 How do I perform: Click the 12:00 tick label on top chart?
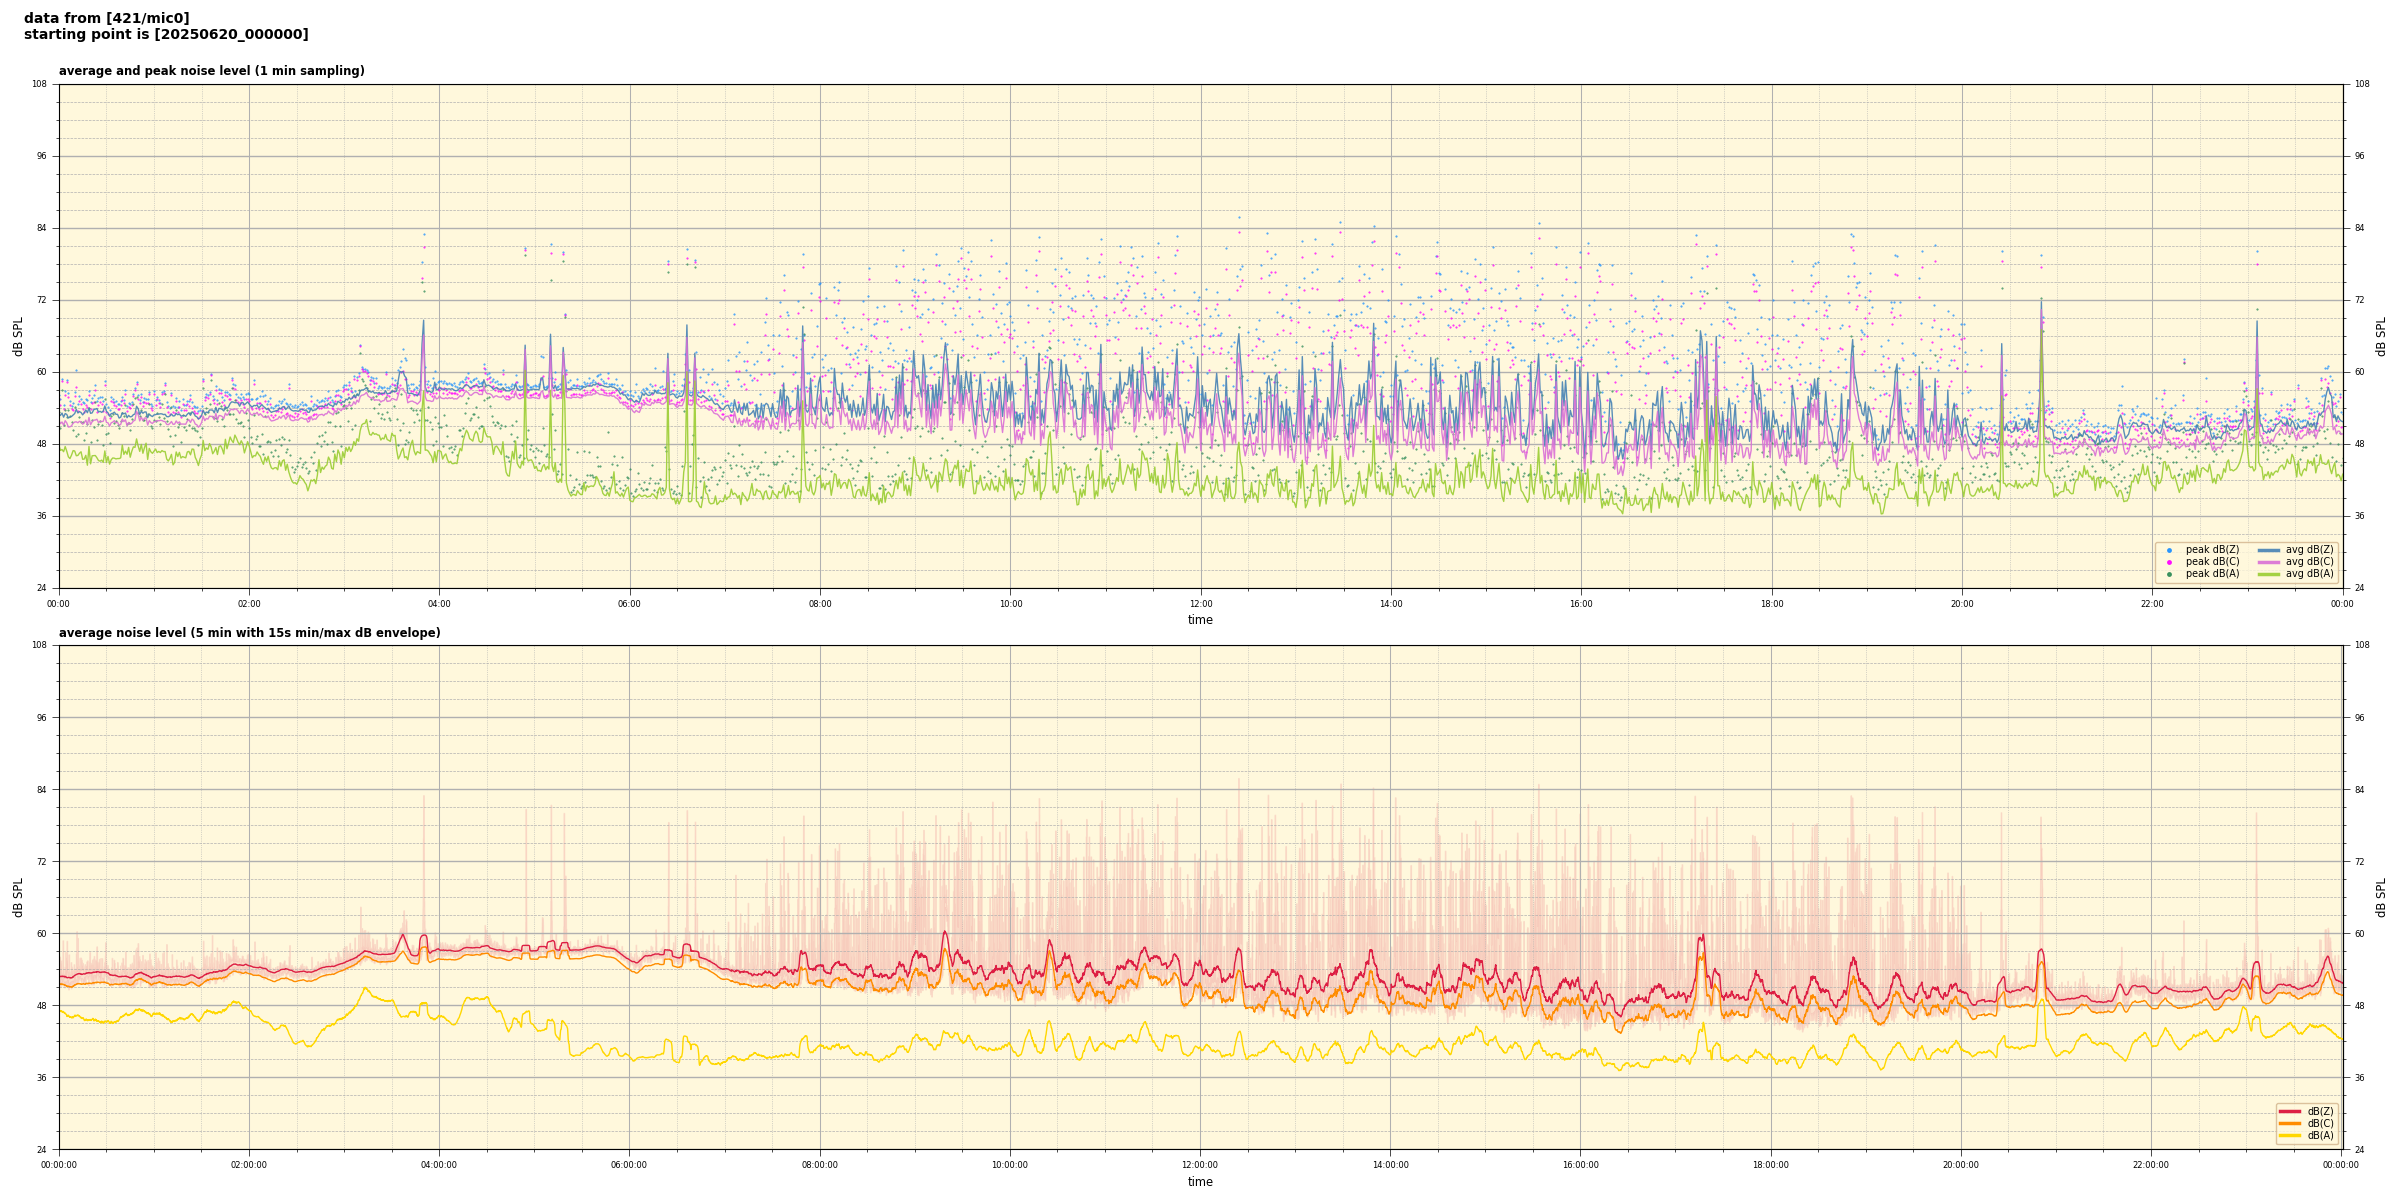pos(1200,604)
